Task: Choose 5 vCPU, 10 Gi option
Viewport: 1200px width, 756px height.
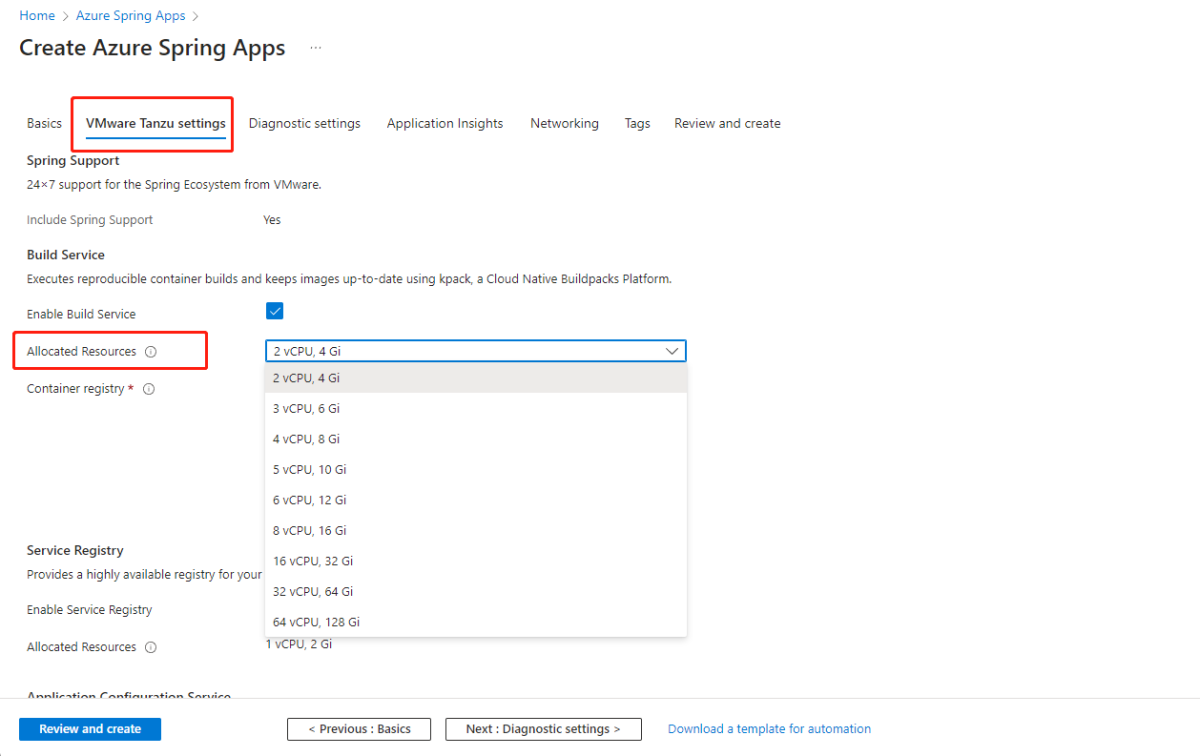Action: tap(476, 470)
